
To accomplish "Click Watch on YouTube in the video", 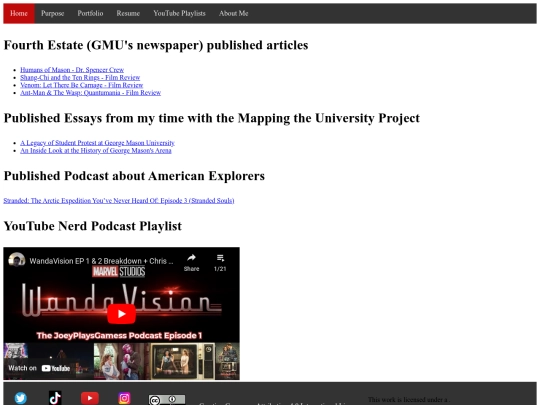I will (39, 368).
